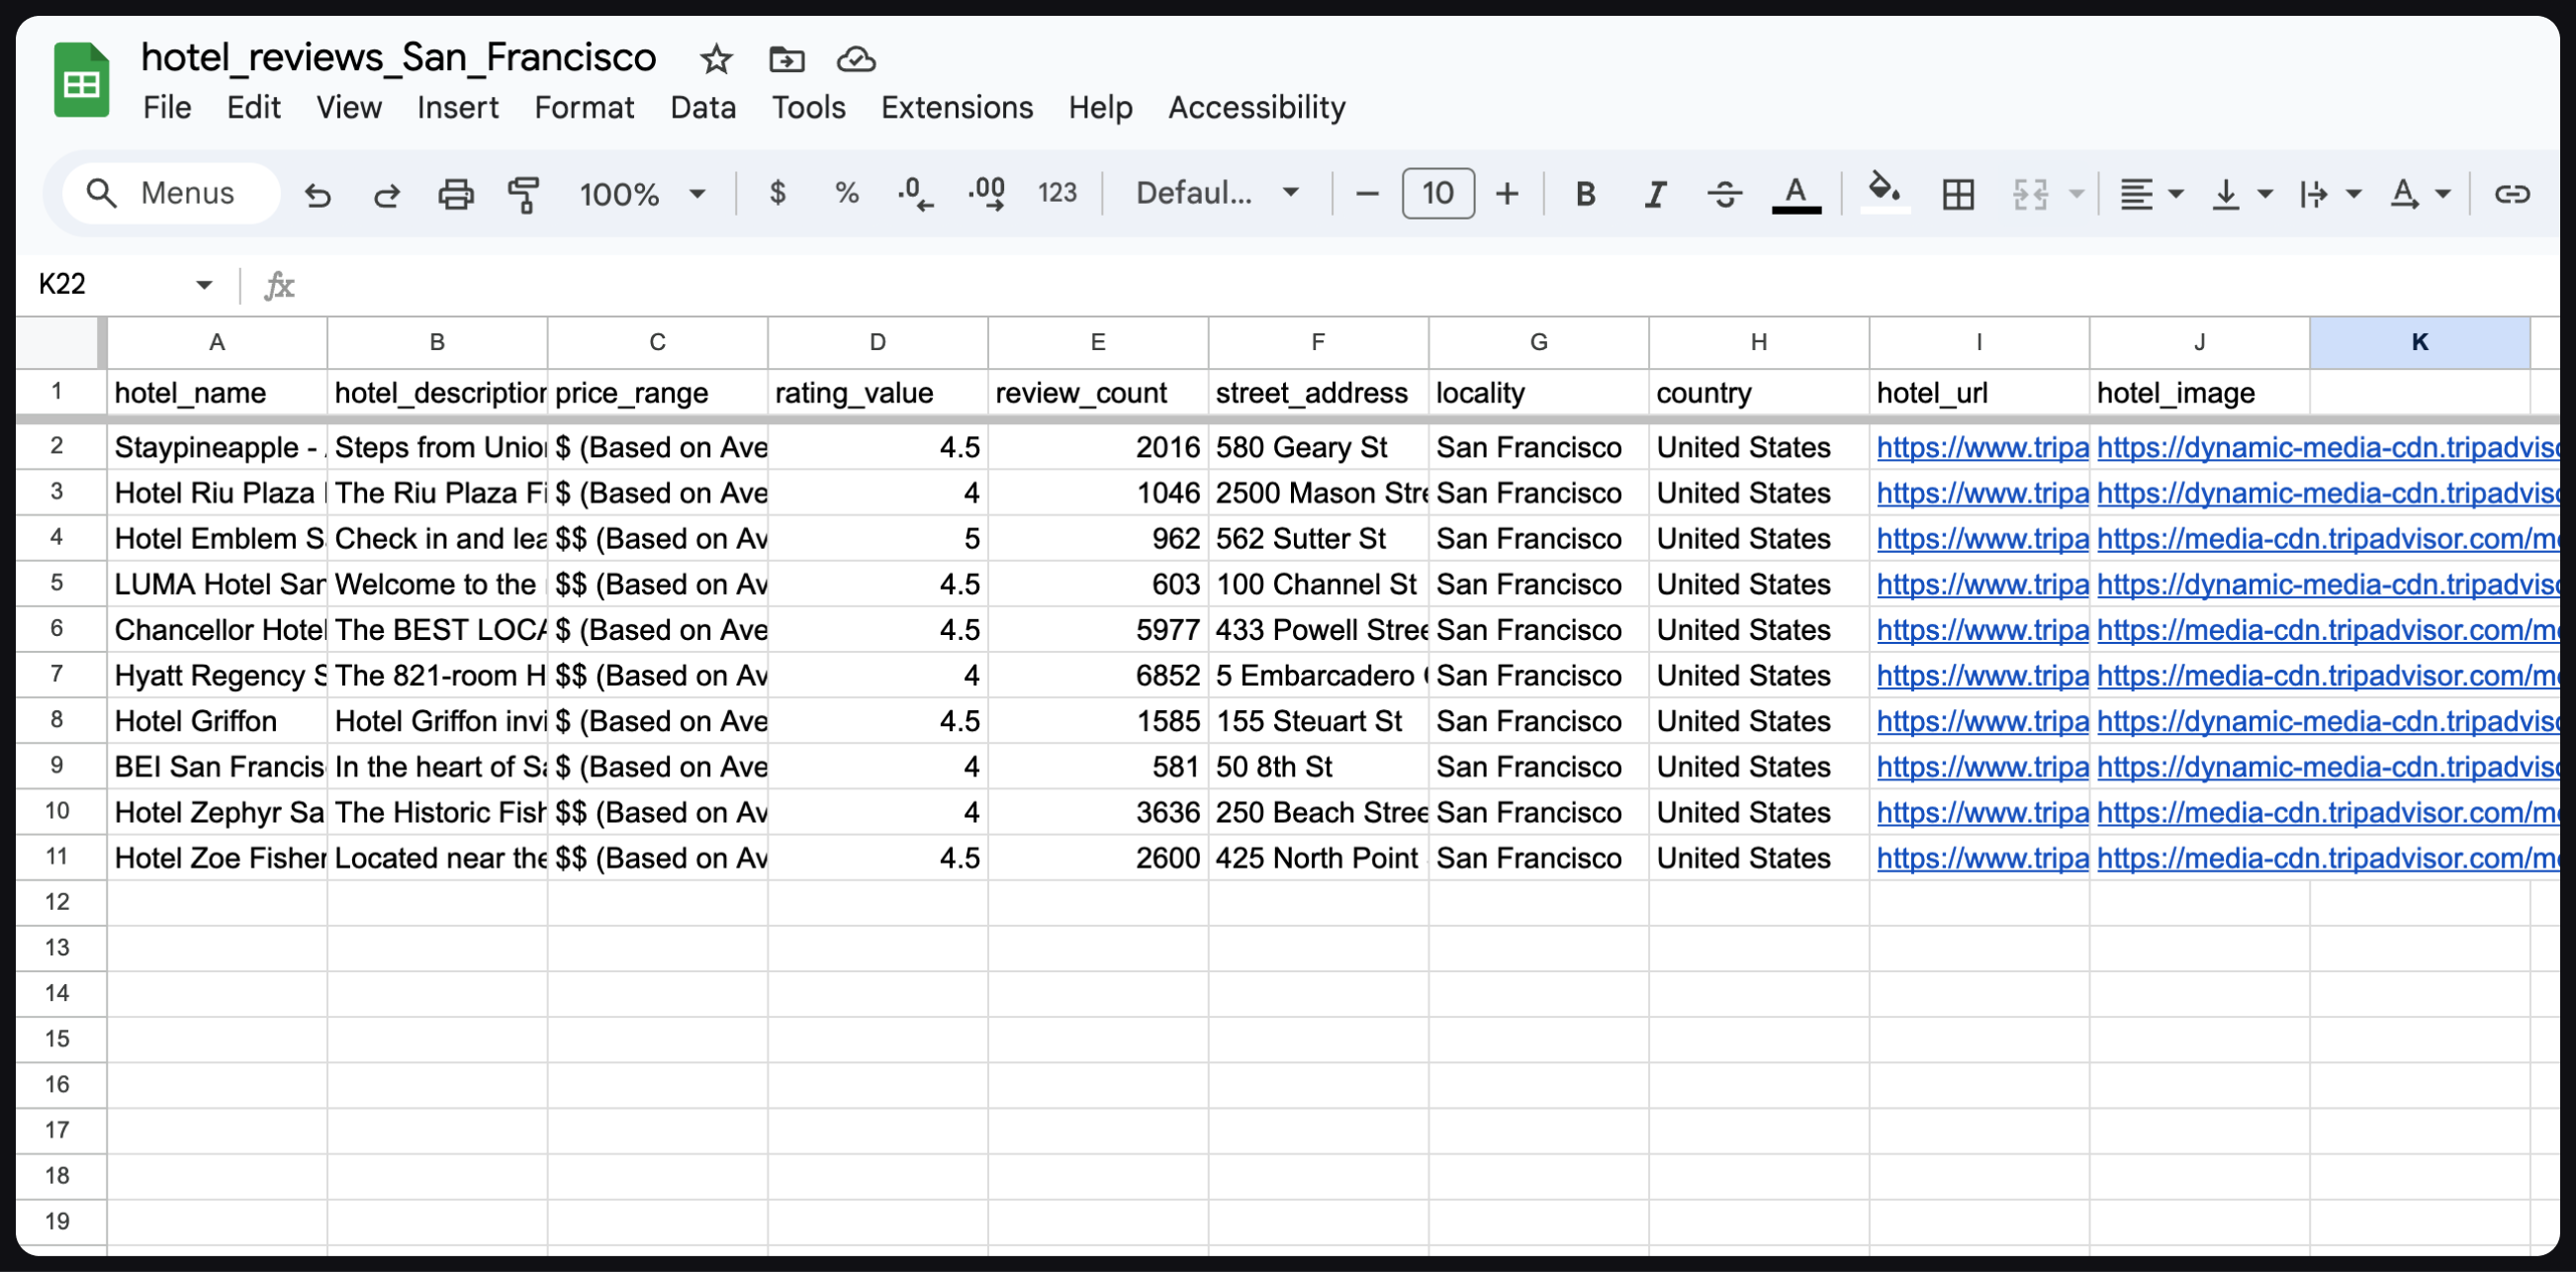Screen dimensions: 2576x1272
Task: Open the Help menu
Action: point(1100,107)
